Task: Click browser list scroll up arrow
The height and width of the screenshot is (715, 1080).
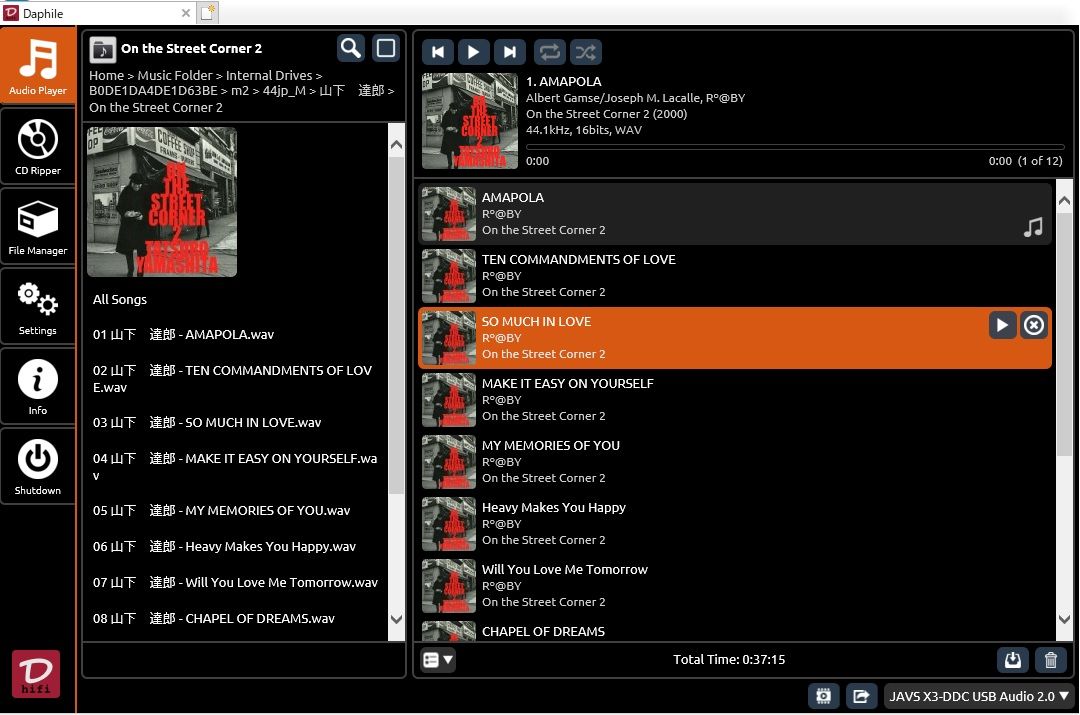Action: [x=396, y=145]
